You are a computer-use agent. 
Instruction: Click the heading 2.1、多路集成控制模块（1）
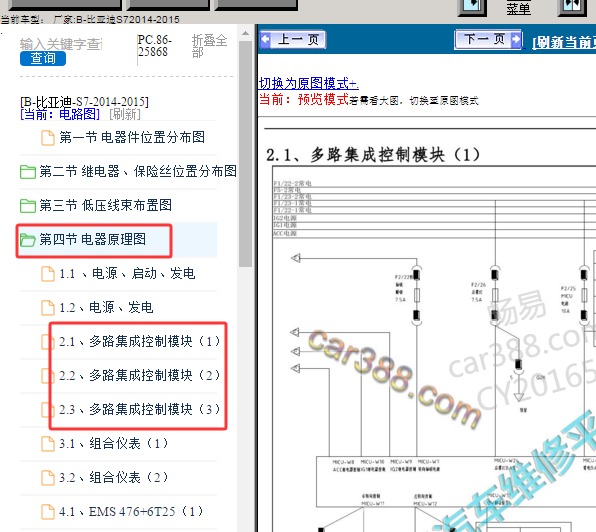[373, 155]
